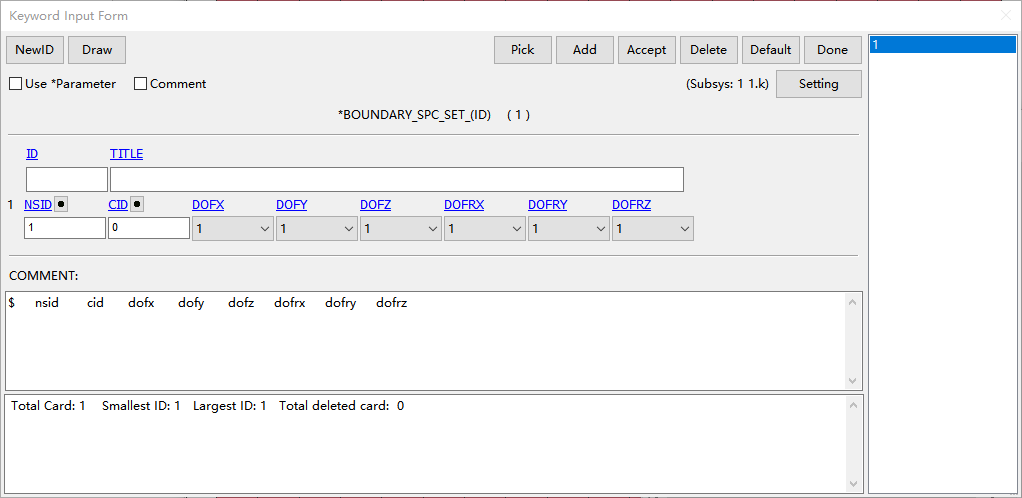This screenshot has height=498, width=1022.
Task: Open the ID field help link
Action: point(32,154)
